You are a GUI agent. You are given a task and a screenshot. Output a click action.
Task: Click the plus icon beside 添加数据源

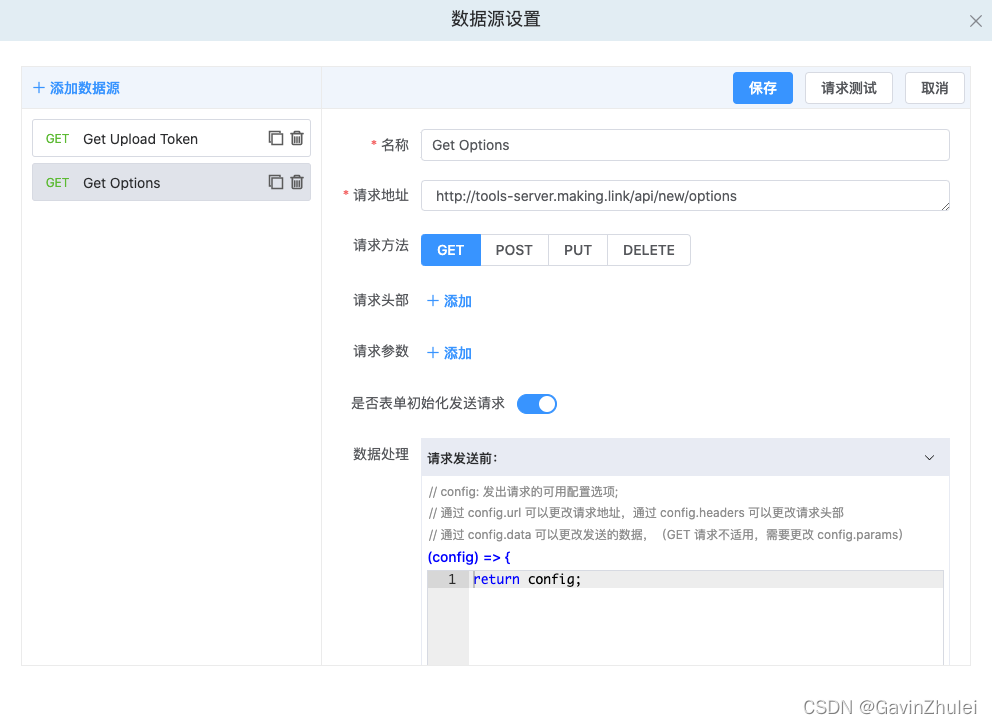pyautogui.click(x=37, y=88)
